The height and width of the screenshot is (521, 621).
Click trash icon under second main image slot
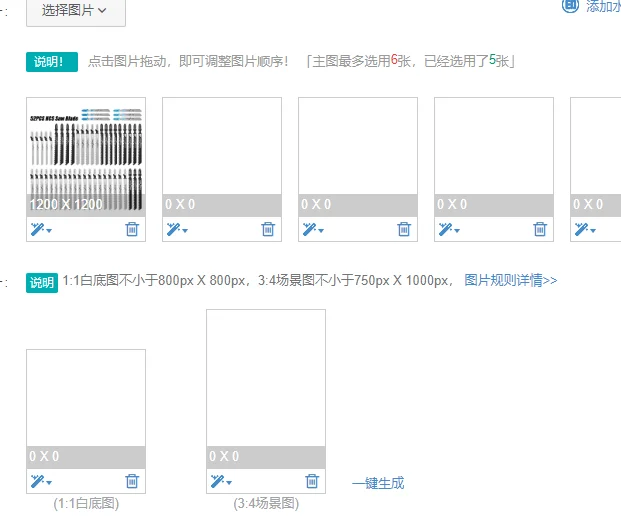tap(268, 229)
